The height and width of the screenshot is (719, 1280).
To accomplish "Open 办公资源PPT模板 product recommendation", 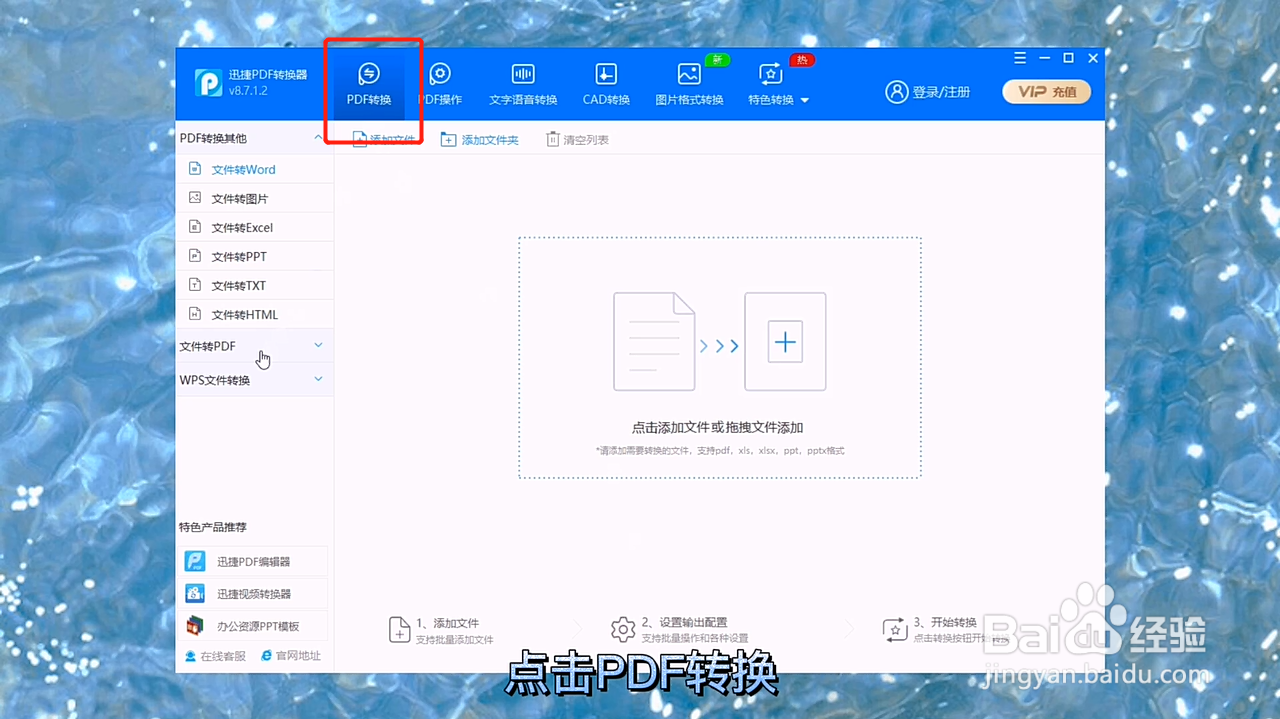I will [254, 626].
